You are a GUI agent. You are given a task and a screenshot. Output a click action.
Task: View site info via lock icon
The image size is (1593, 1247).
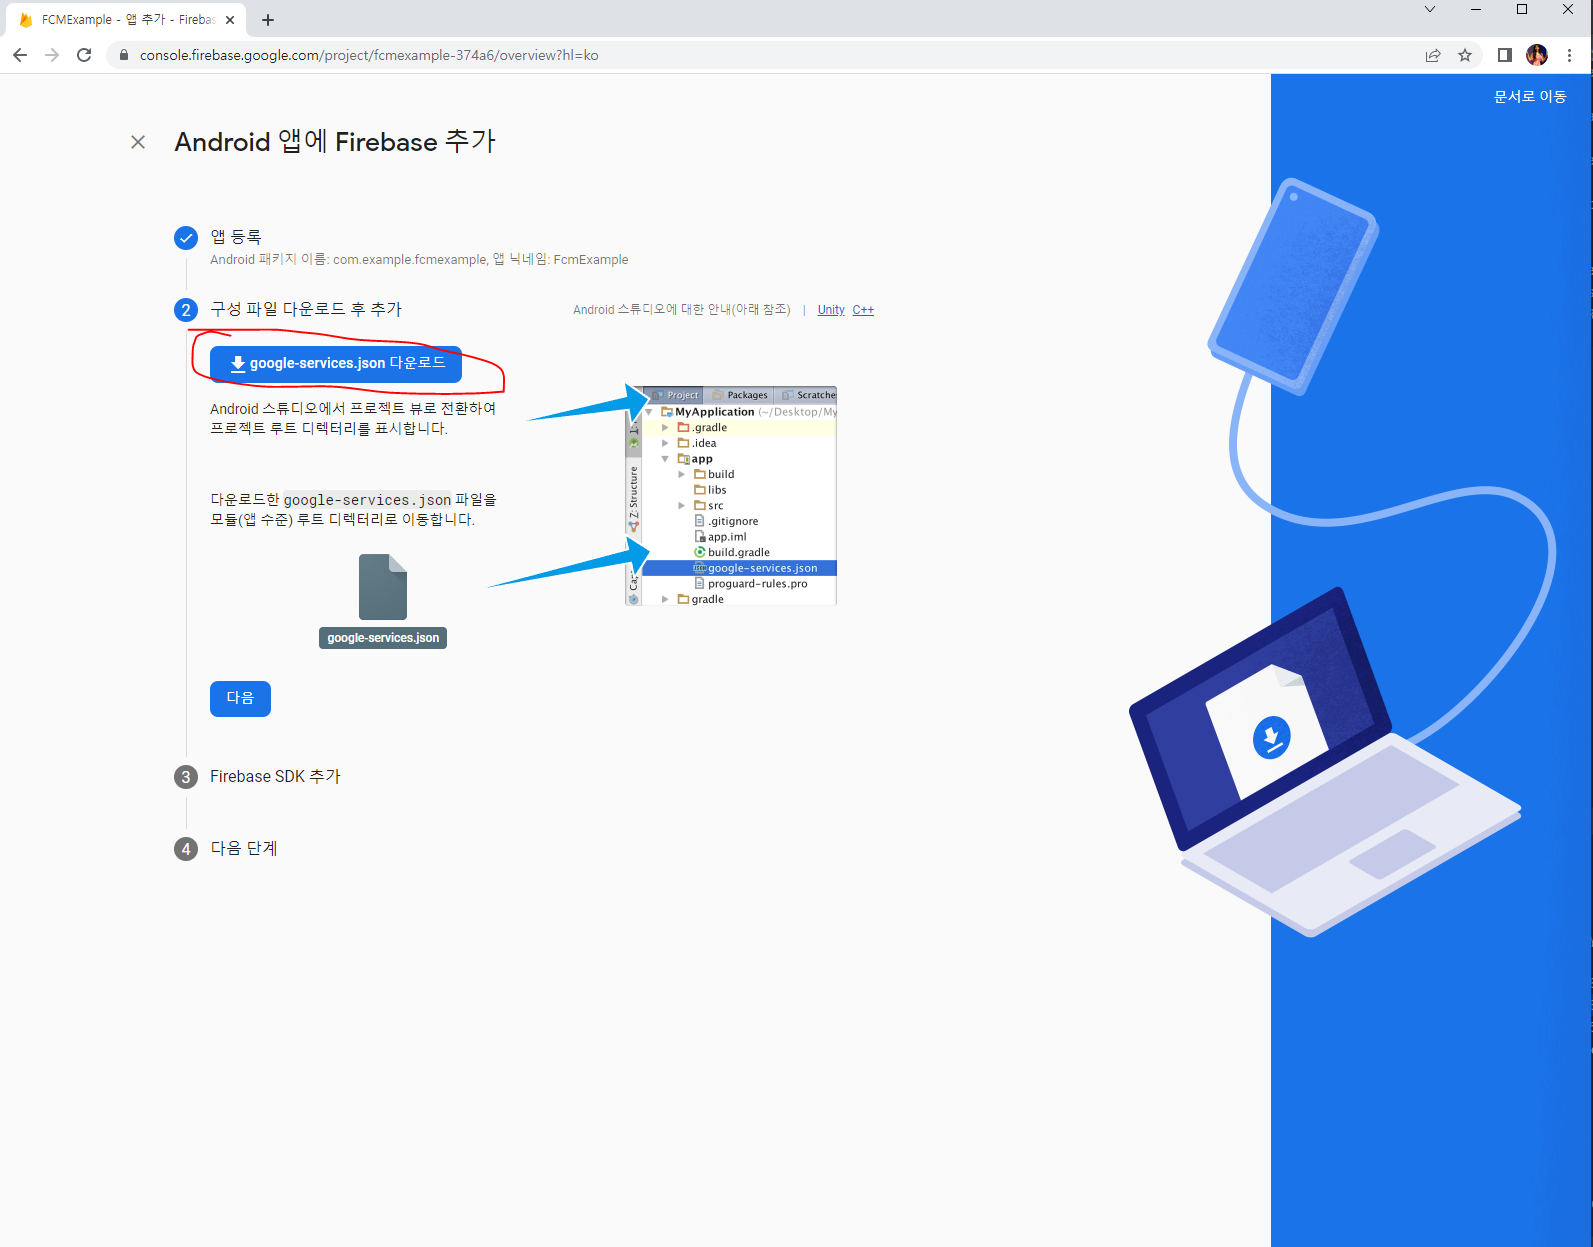[x=124, y=55]
